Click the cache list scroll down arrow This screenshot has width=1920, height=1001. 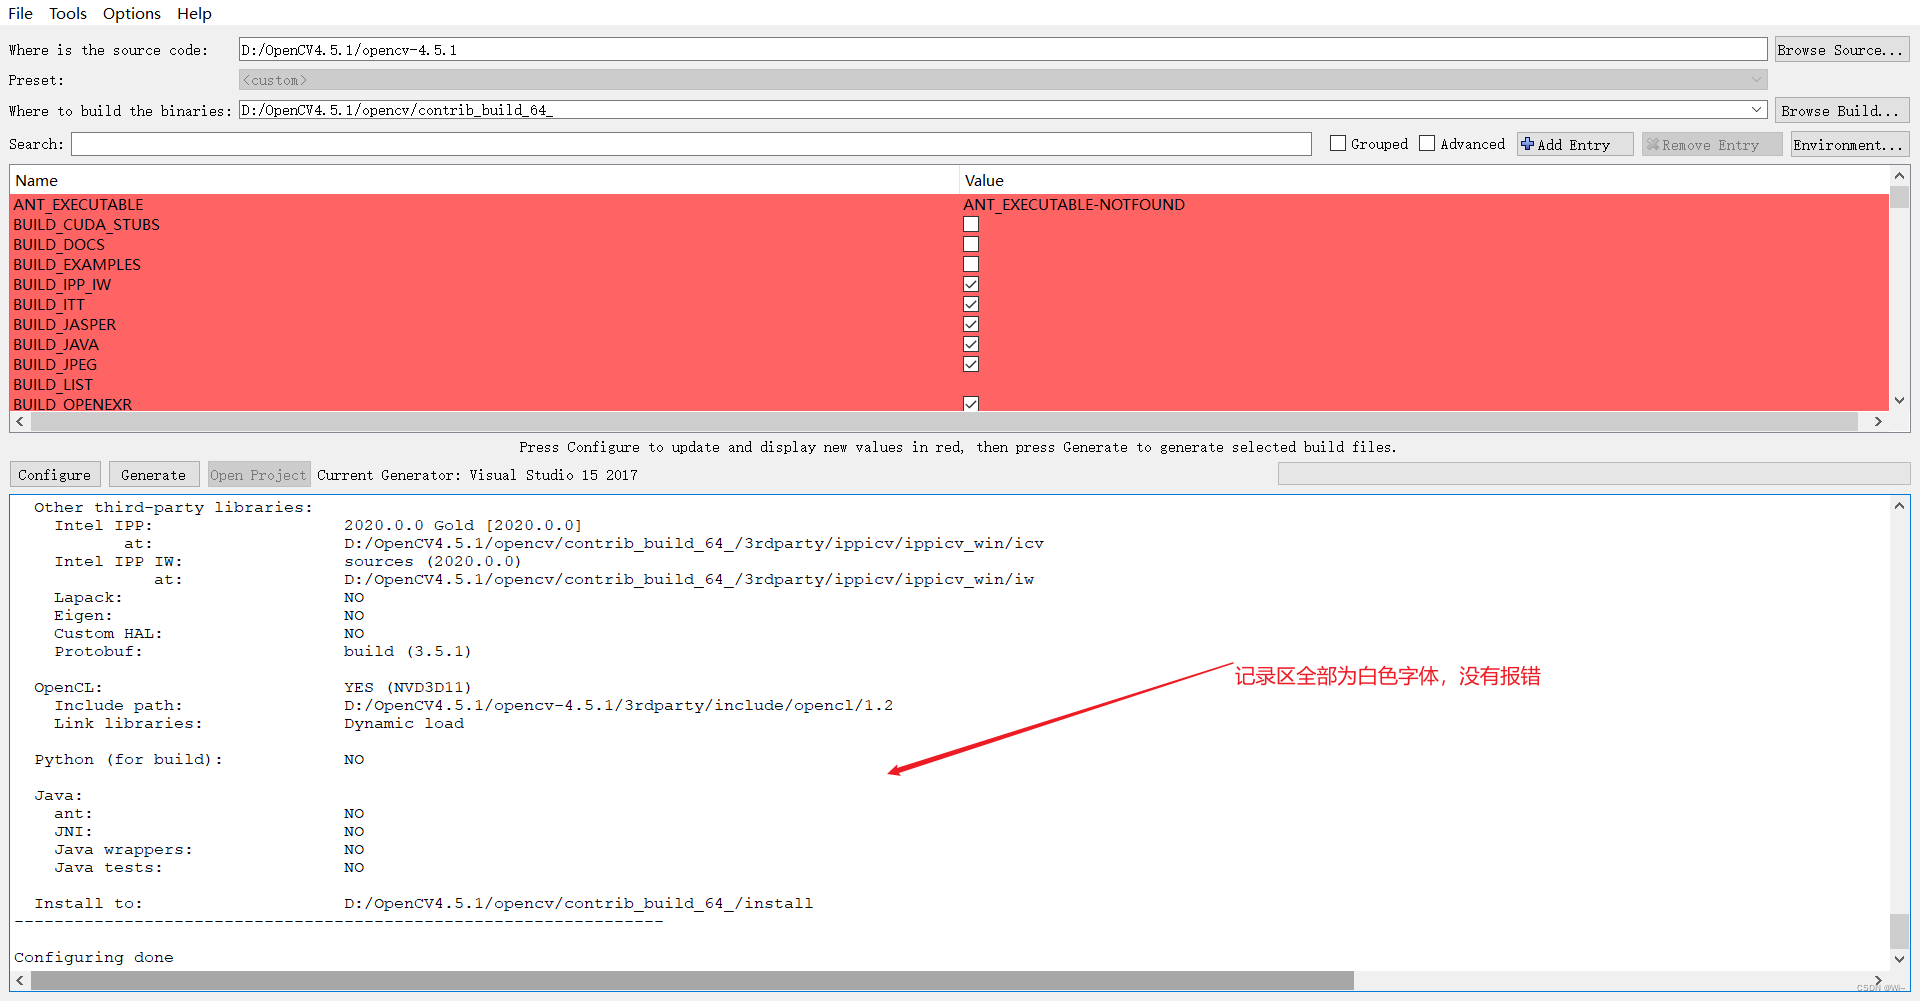point(1899,401)
